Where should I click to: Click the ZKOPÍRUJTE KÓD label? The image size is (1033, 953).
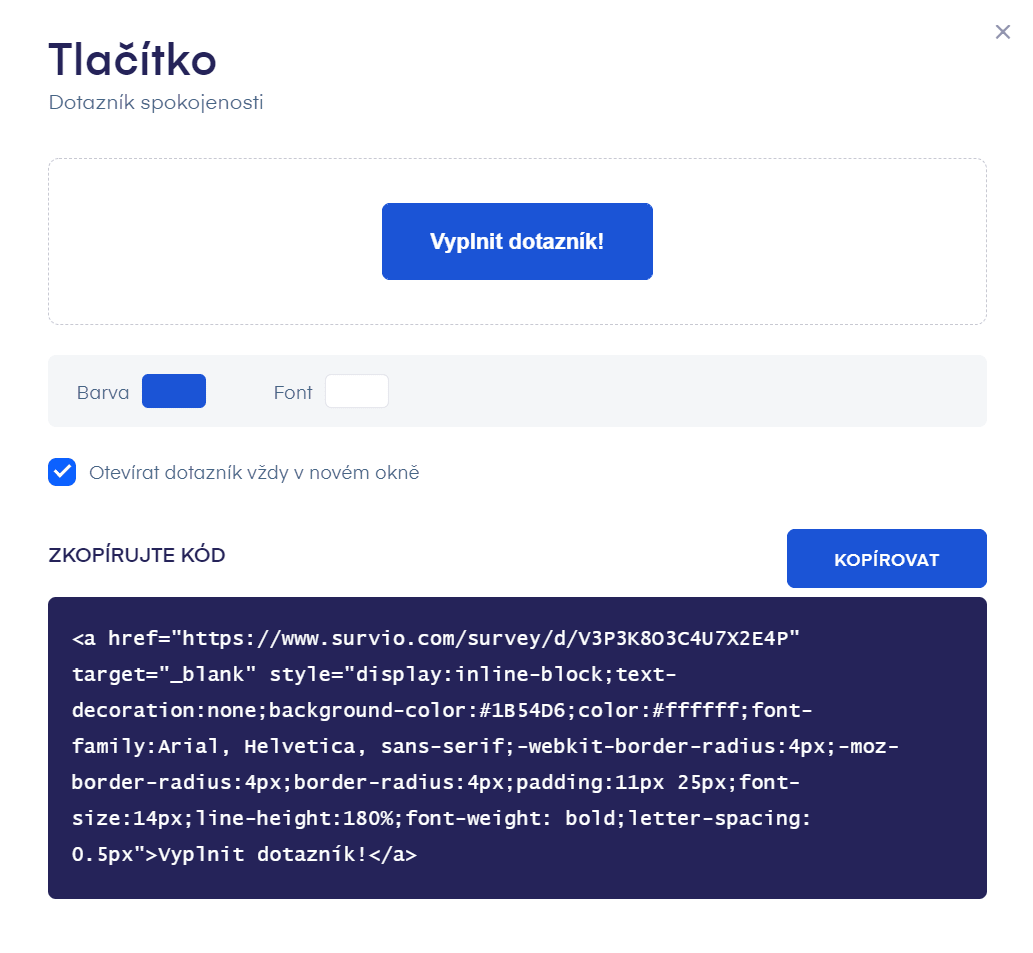click(136, 555)
